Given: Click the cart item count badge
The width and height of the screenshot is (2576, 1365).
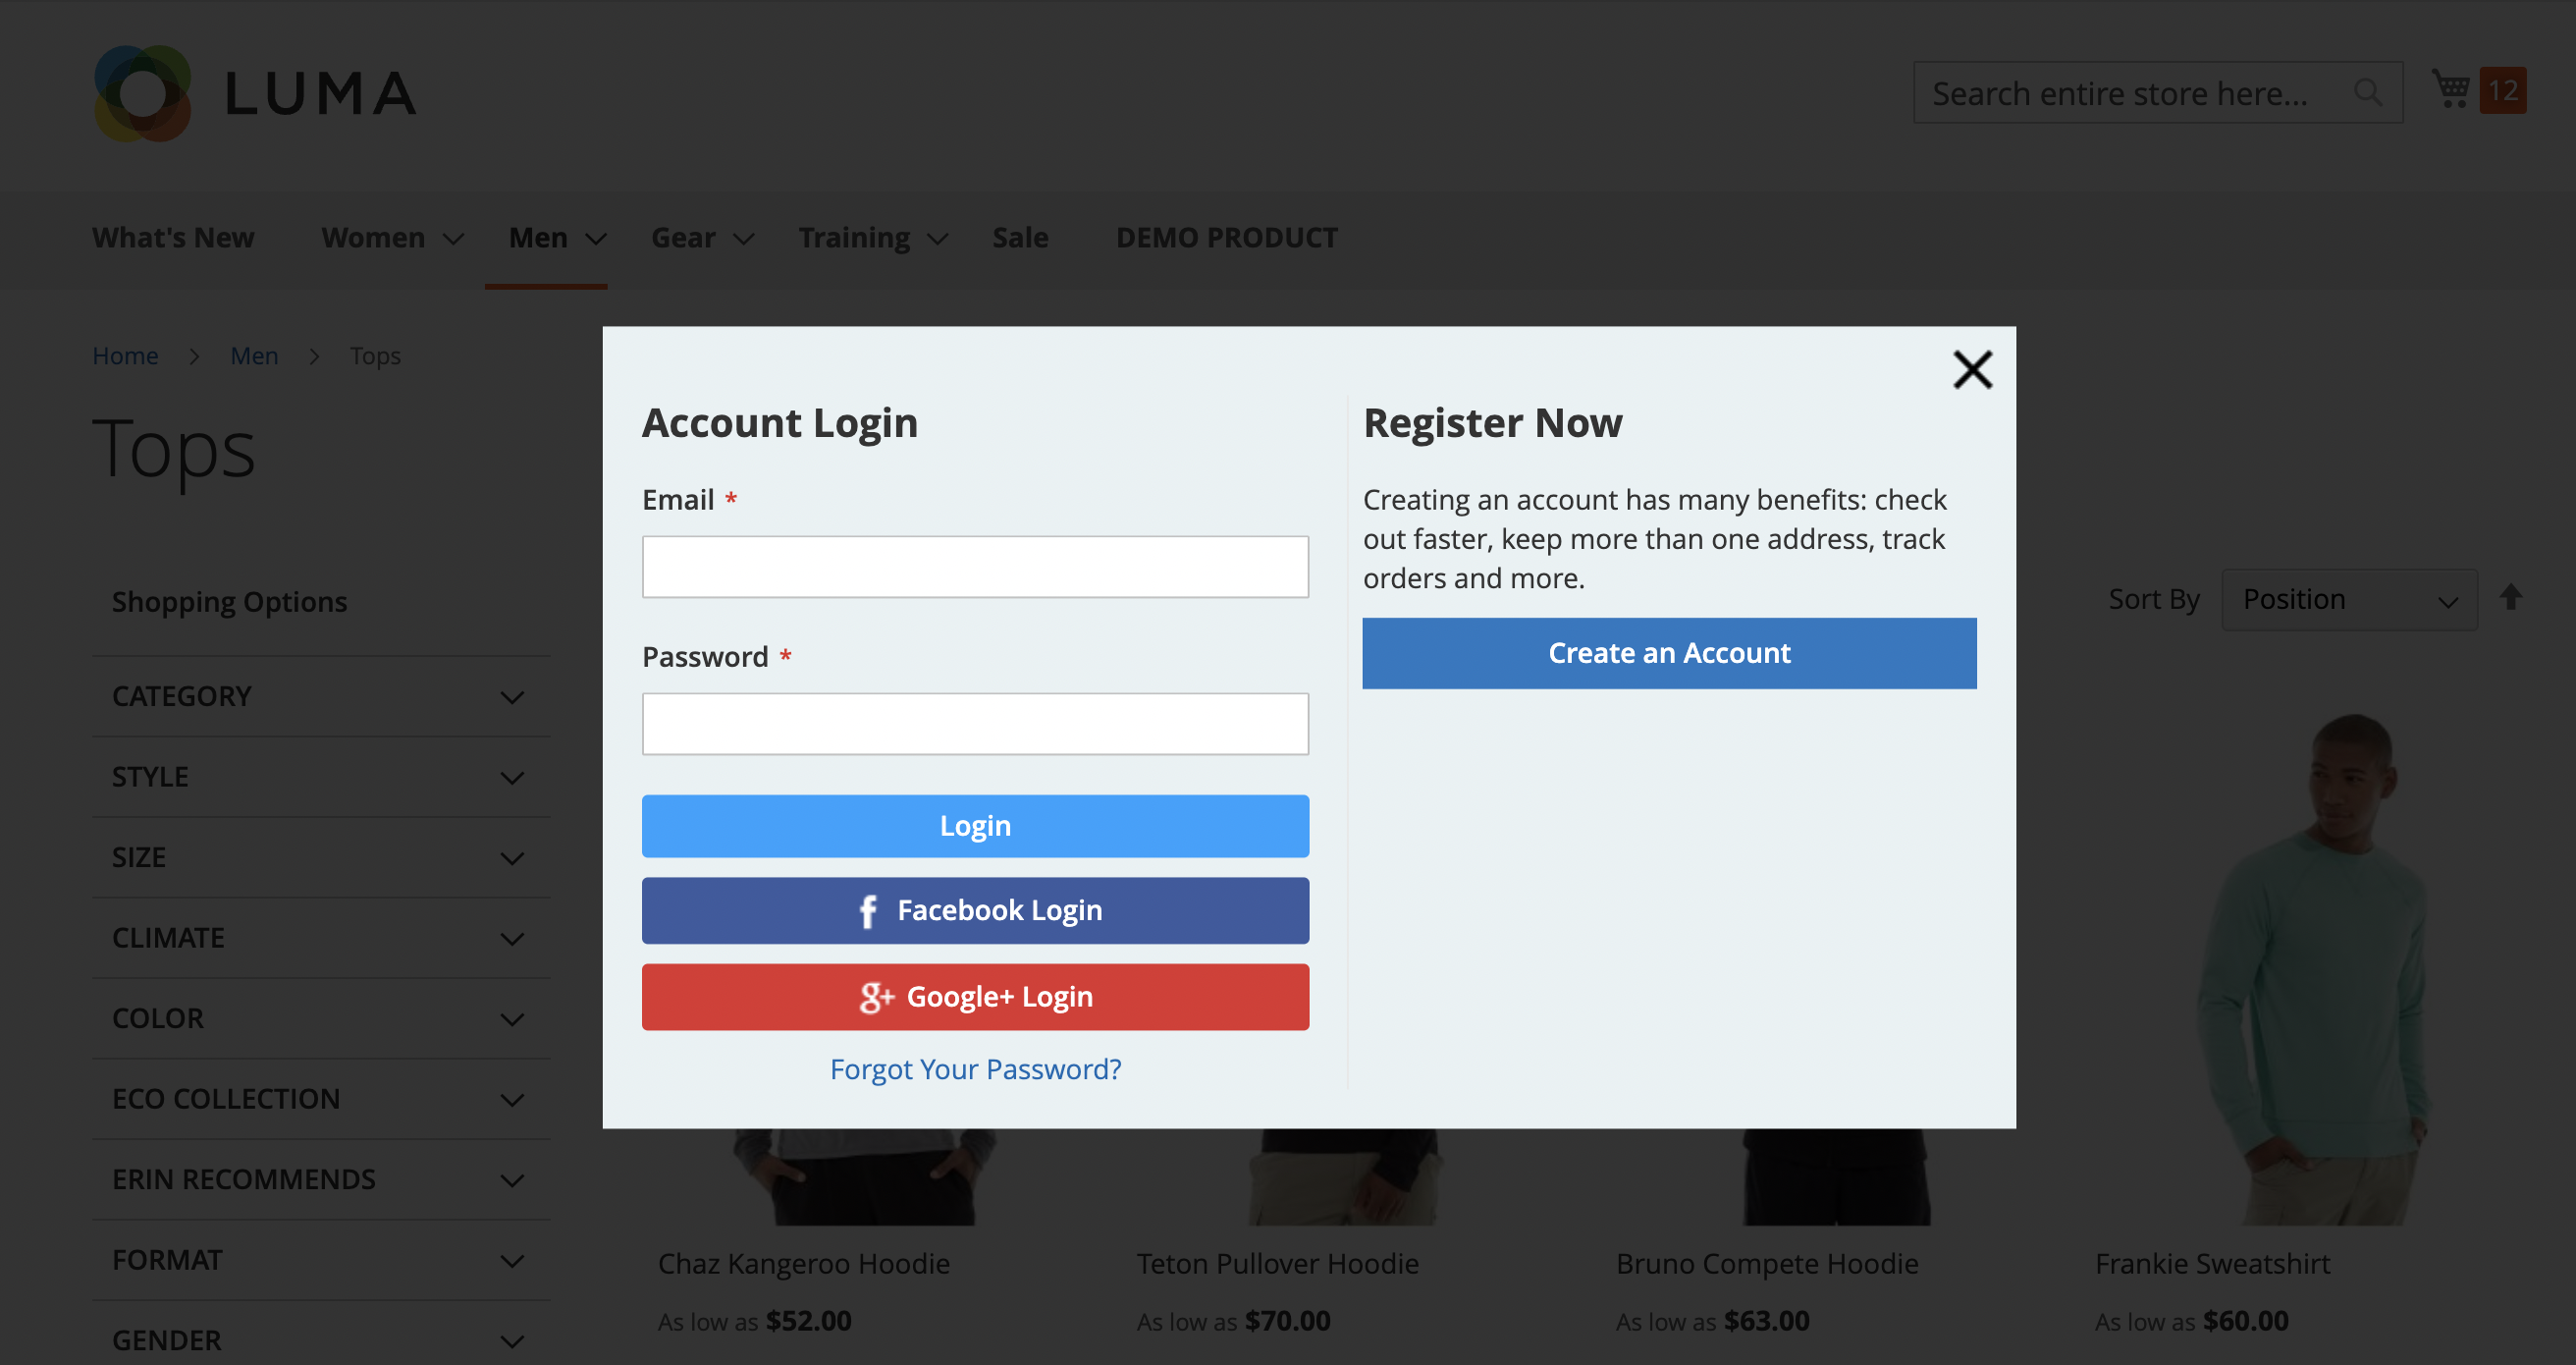Looking at the screenshot, I should [x=2504, y=90].
